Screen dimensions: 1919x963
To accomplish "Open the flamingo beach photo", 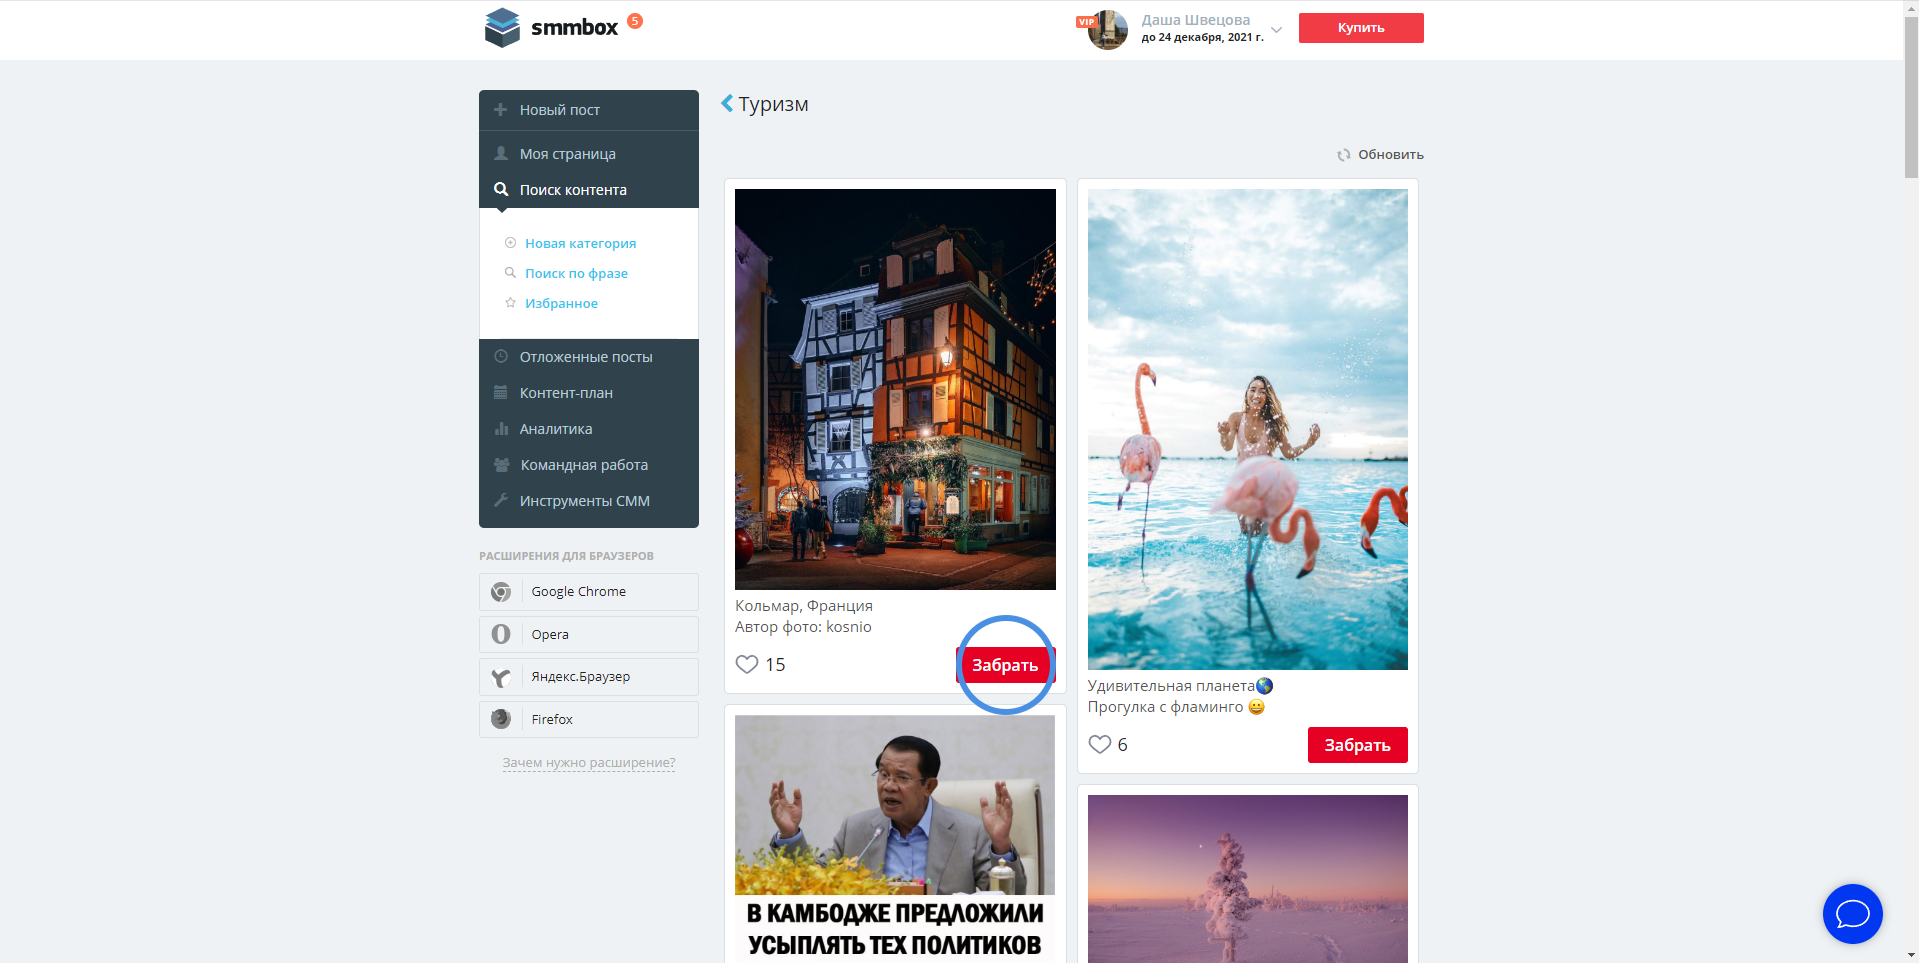I will tap(1248, 429).
